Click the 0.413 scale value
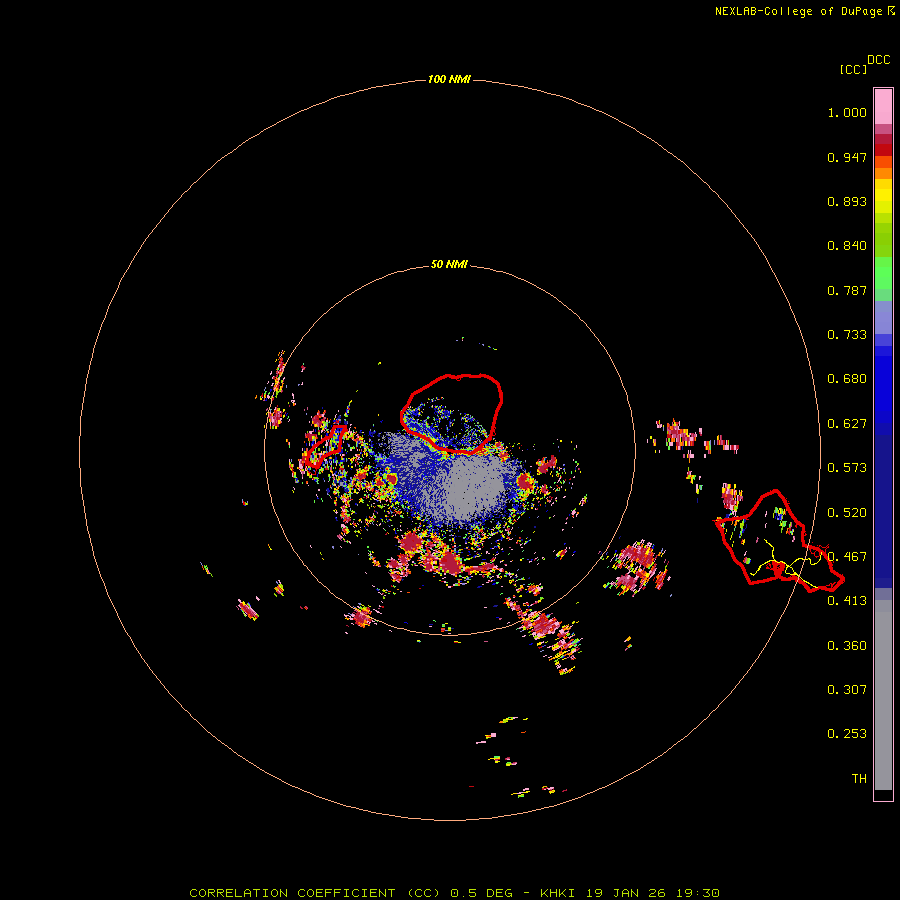 coord(847,601)
